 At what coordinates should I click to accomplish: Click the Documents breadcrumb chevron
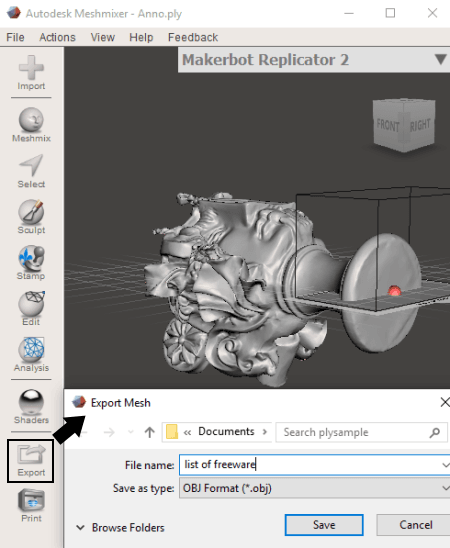[265, 432]
